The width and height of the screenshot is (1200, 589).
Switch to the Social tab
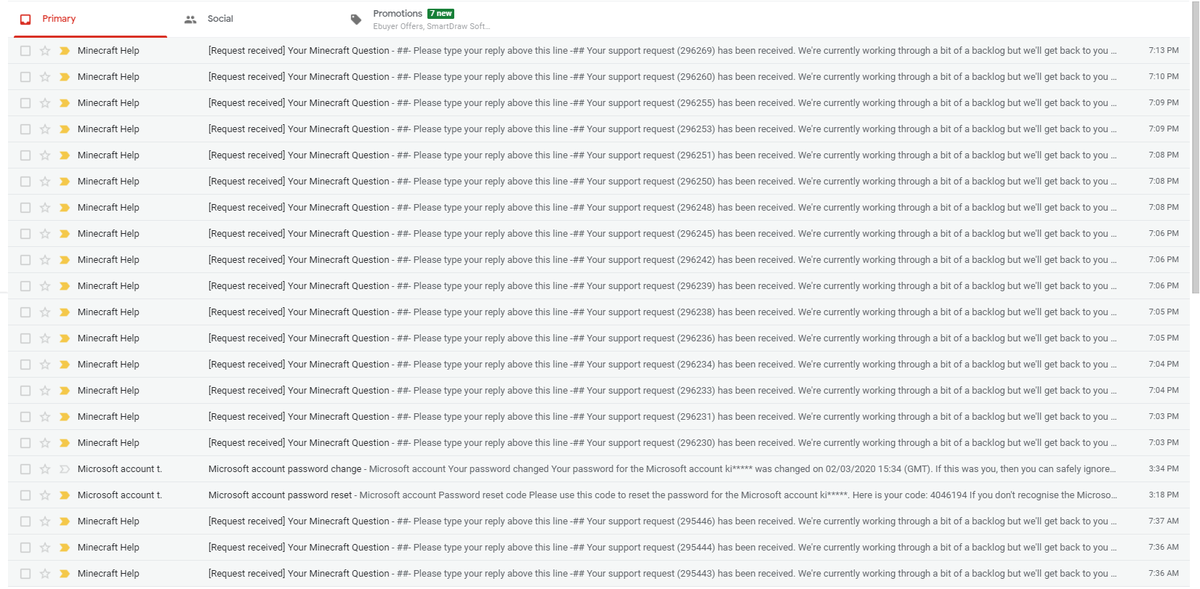pos(250,19)
